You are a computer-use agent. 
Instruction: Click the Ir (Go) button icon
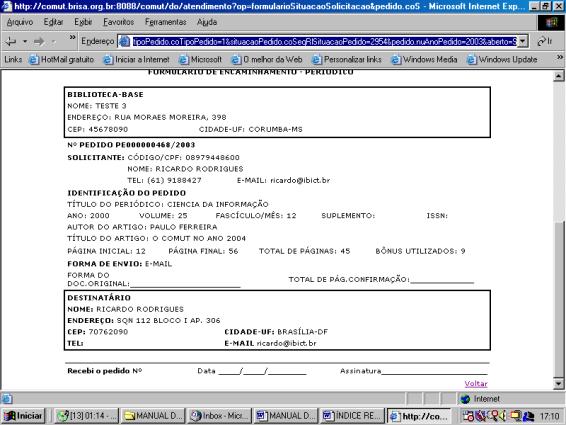tap(545, 42)
